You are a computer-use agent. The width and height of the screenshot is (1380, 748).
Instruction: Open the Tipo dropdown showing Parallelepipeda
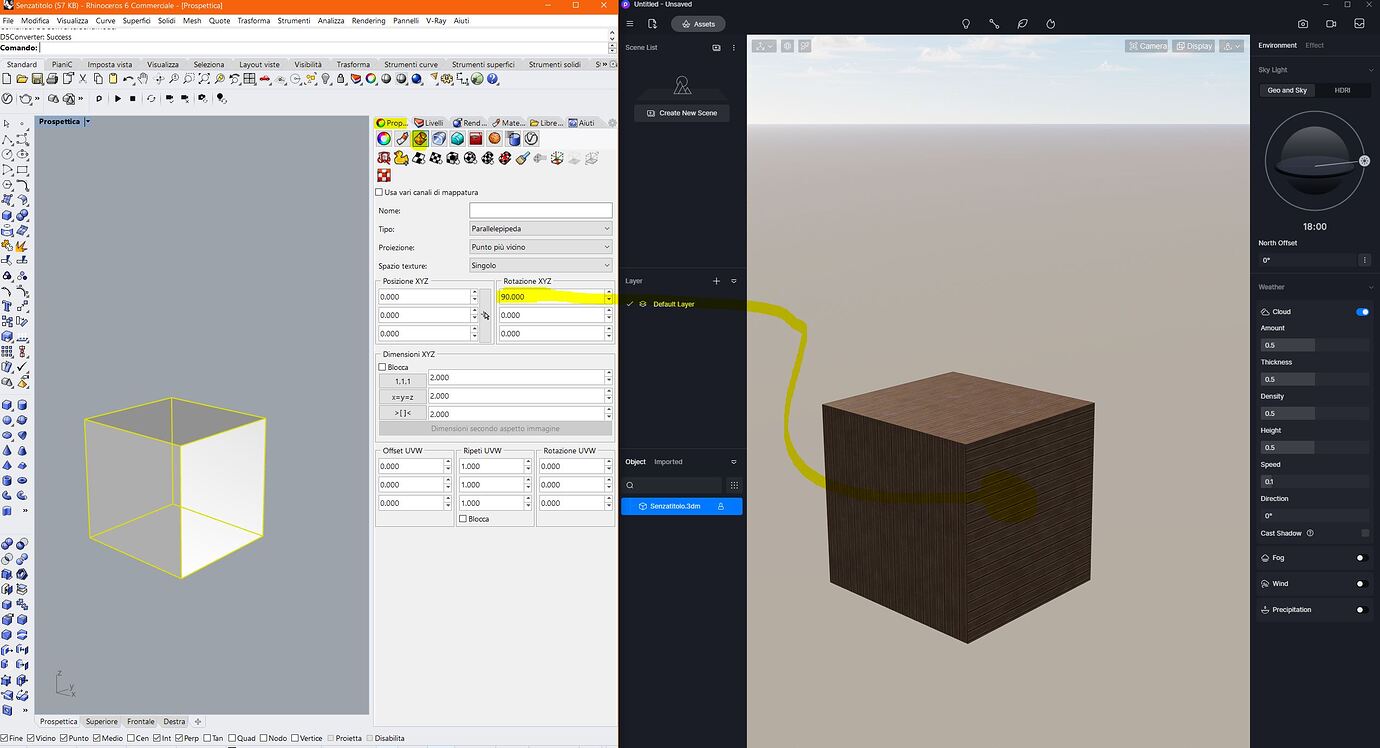click(x=540, y=228)
